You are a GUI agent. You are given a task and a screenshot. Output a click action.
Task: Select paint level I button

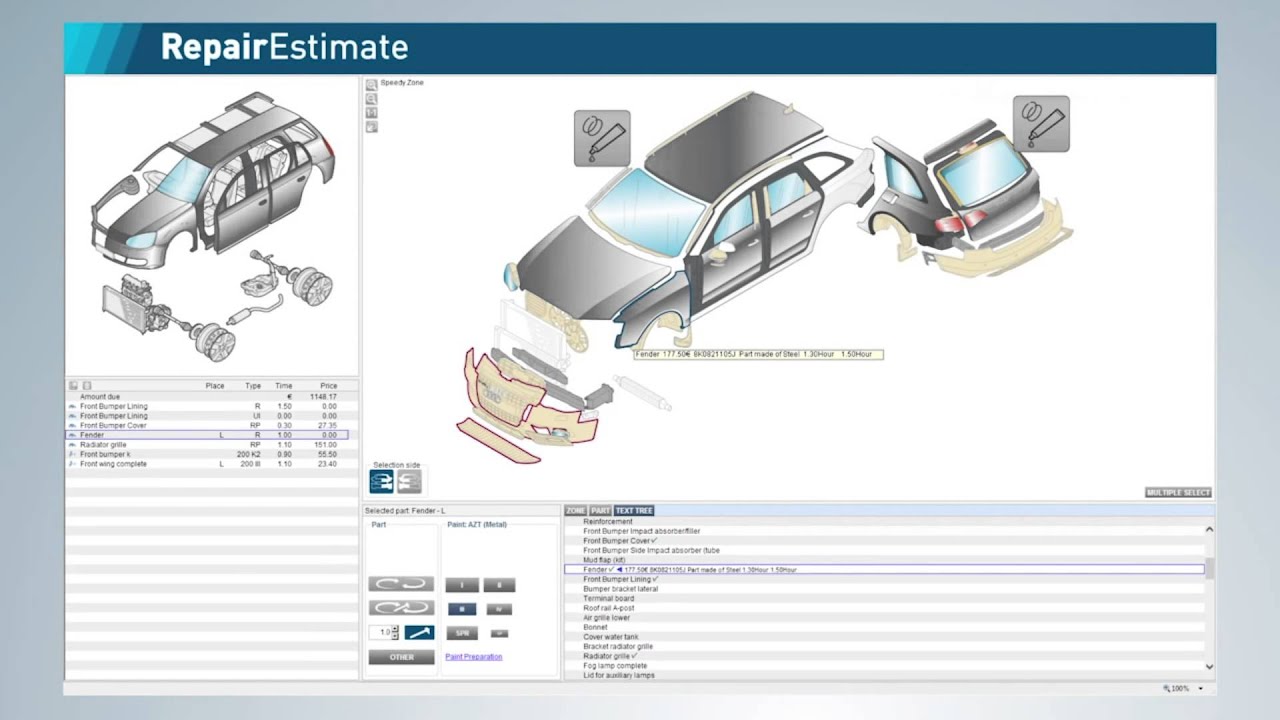tap(462, 585)
